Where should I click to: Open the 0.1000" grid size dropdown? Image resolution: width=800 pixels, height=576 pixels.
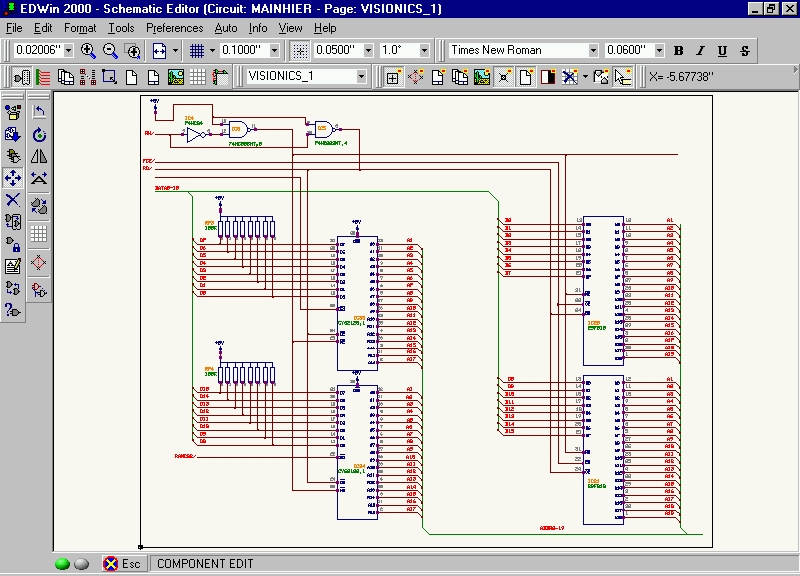pyautogui.click(x=274, y=50)
